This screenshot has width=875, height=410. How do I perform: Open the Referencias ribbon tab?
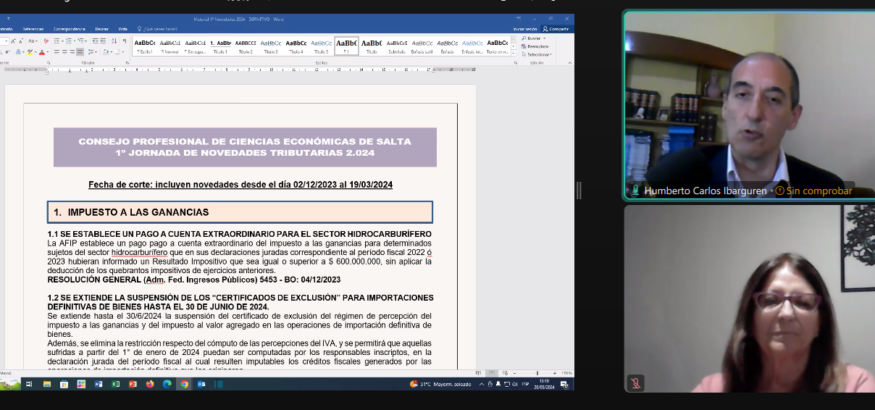point(33,29)
